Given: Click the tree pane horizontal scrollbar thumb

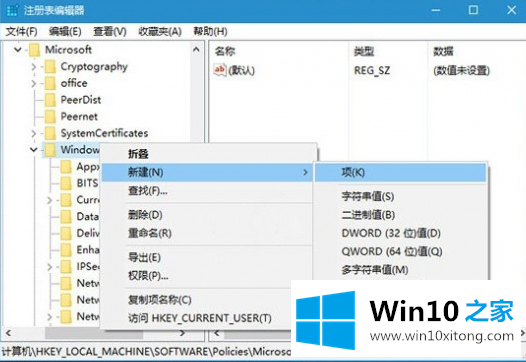Looking at the screenshot, I should (94, 333).
